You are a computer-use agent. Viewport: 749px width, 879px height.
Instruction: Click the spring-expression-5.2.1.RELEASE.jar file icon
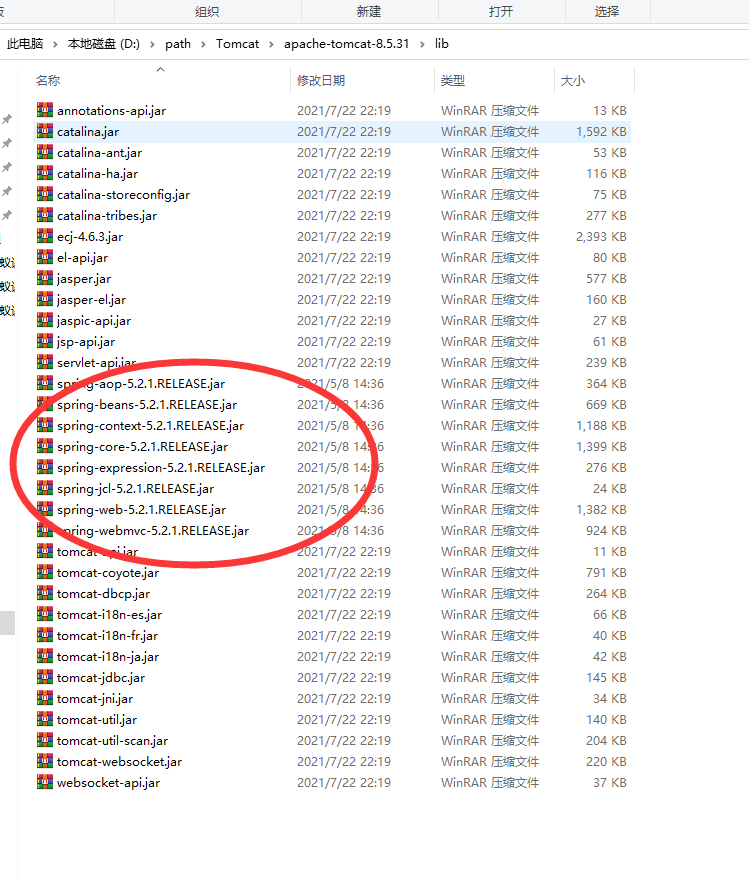click(45, 467)
